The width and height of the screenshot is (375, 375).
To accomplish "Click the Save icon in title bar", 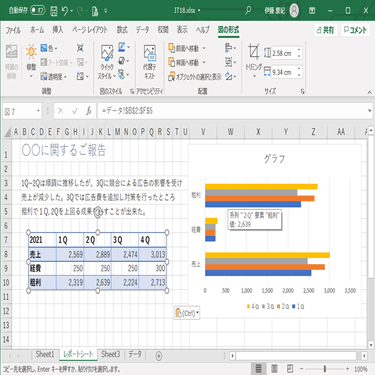I will (54, 11).
